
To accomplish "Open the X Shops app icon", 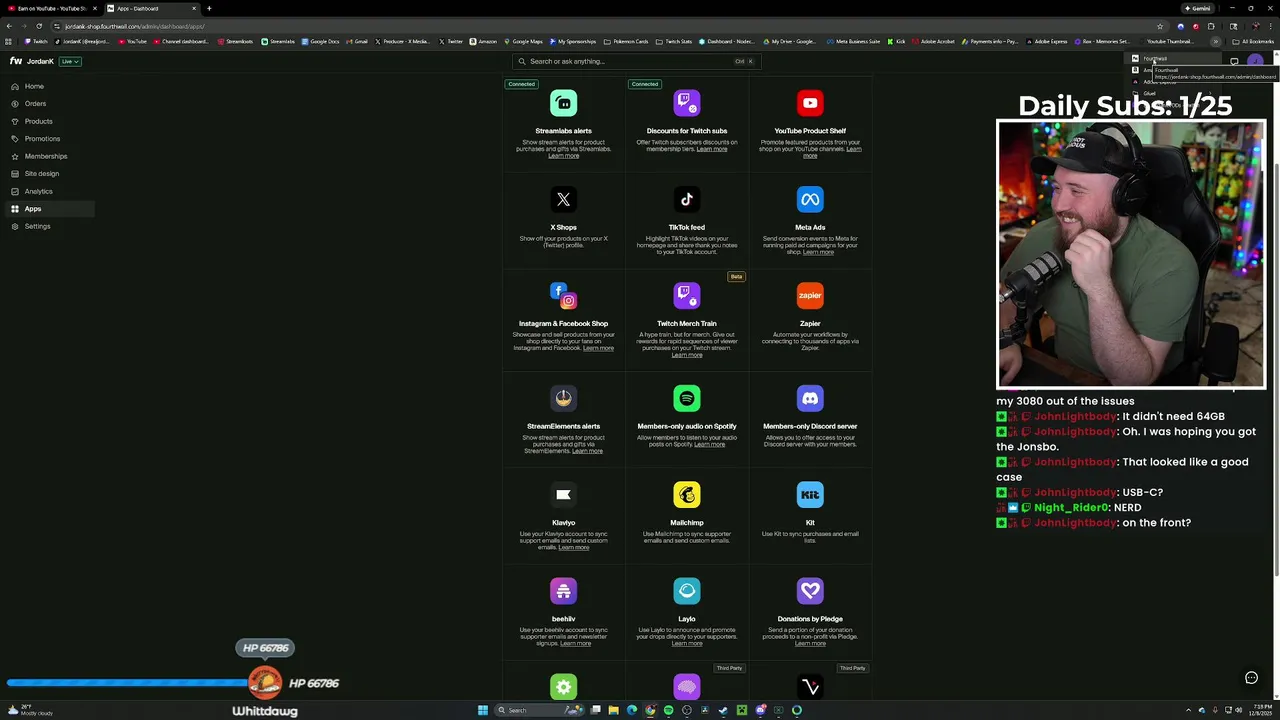I will [563, 199].
